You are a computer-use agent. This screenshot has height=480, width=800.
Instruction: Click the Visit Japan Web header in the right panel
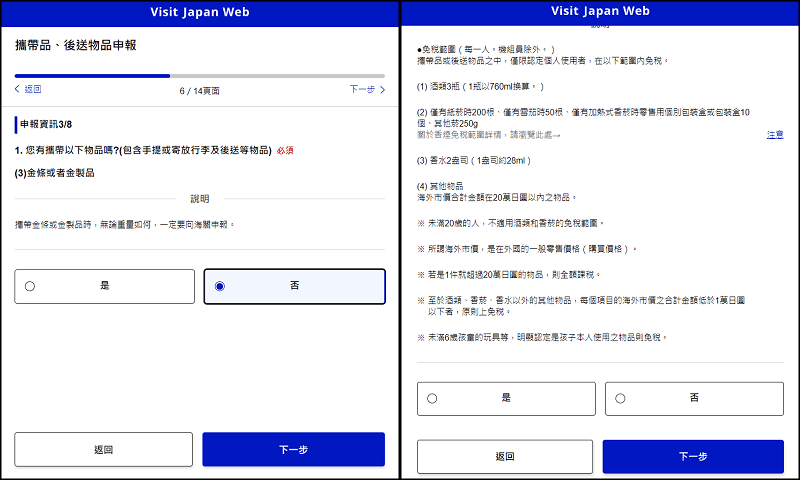pyautogui.click(x=600, y=11)
